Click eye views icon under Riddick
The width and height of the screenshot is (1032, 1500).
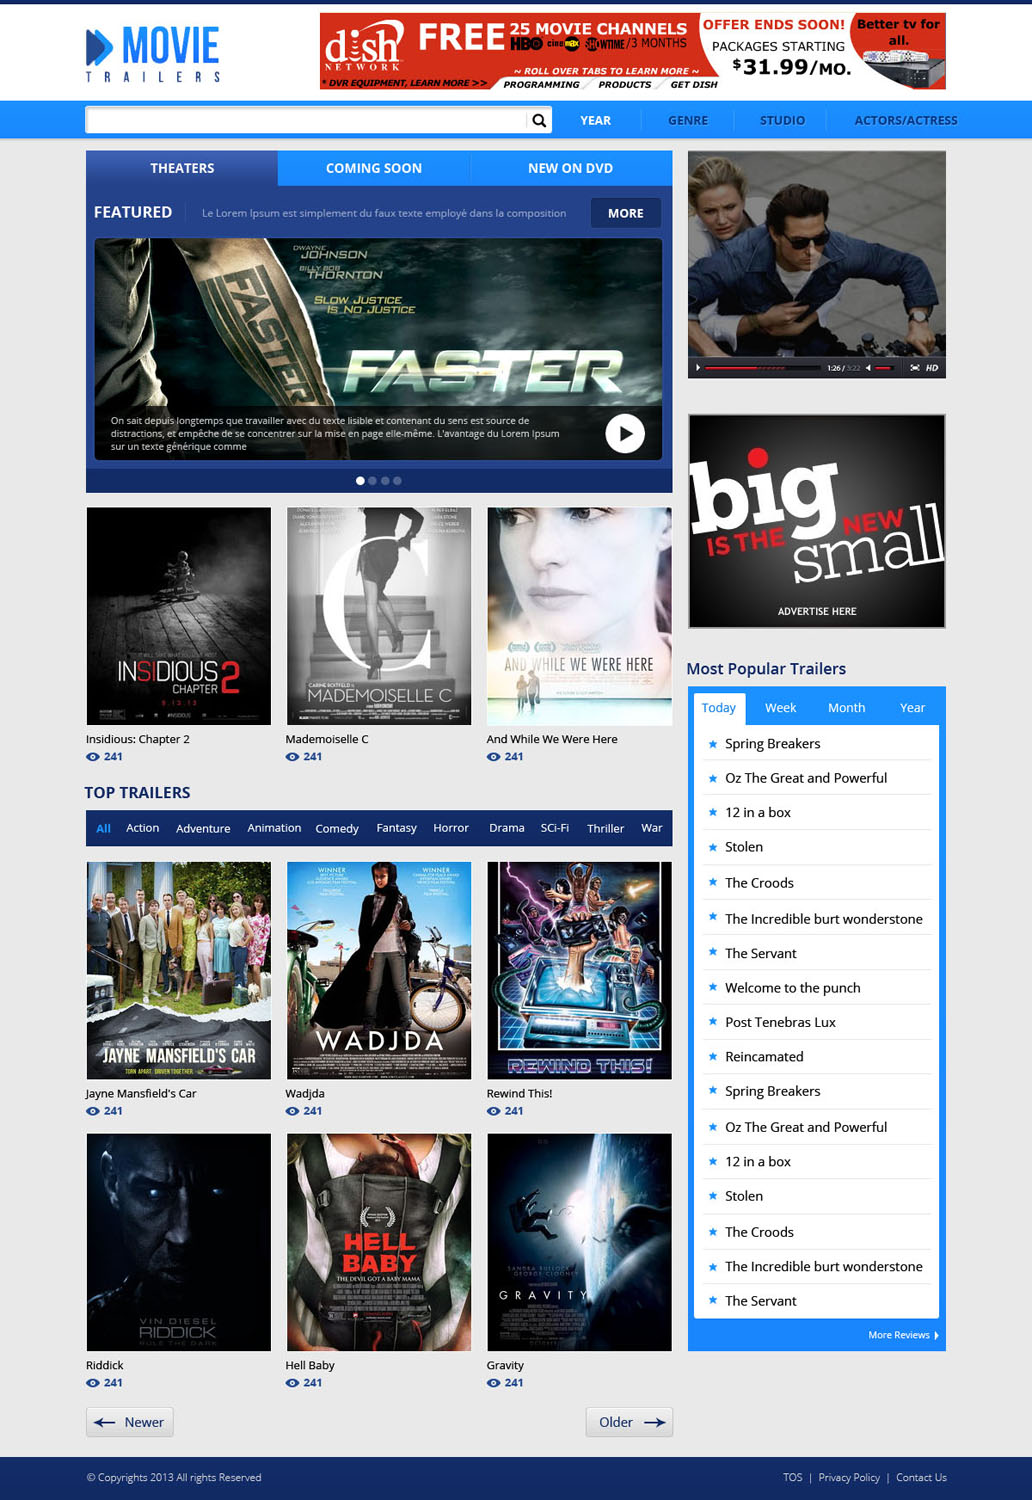92,1383
